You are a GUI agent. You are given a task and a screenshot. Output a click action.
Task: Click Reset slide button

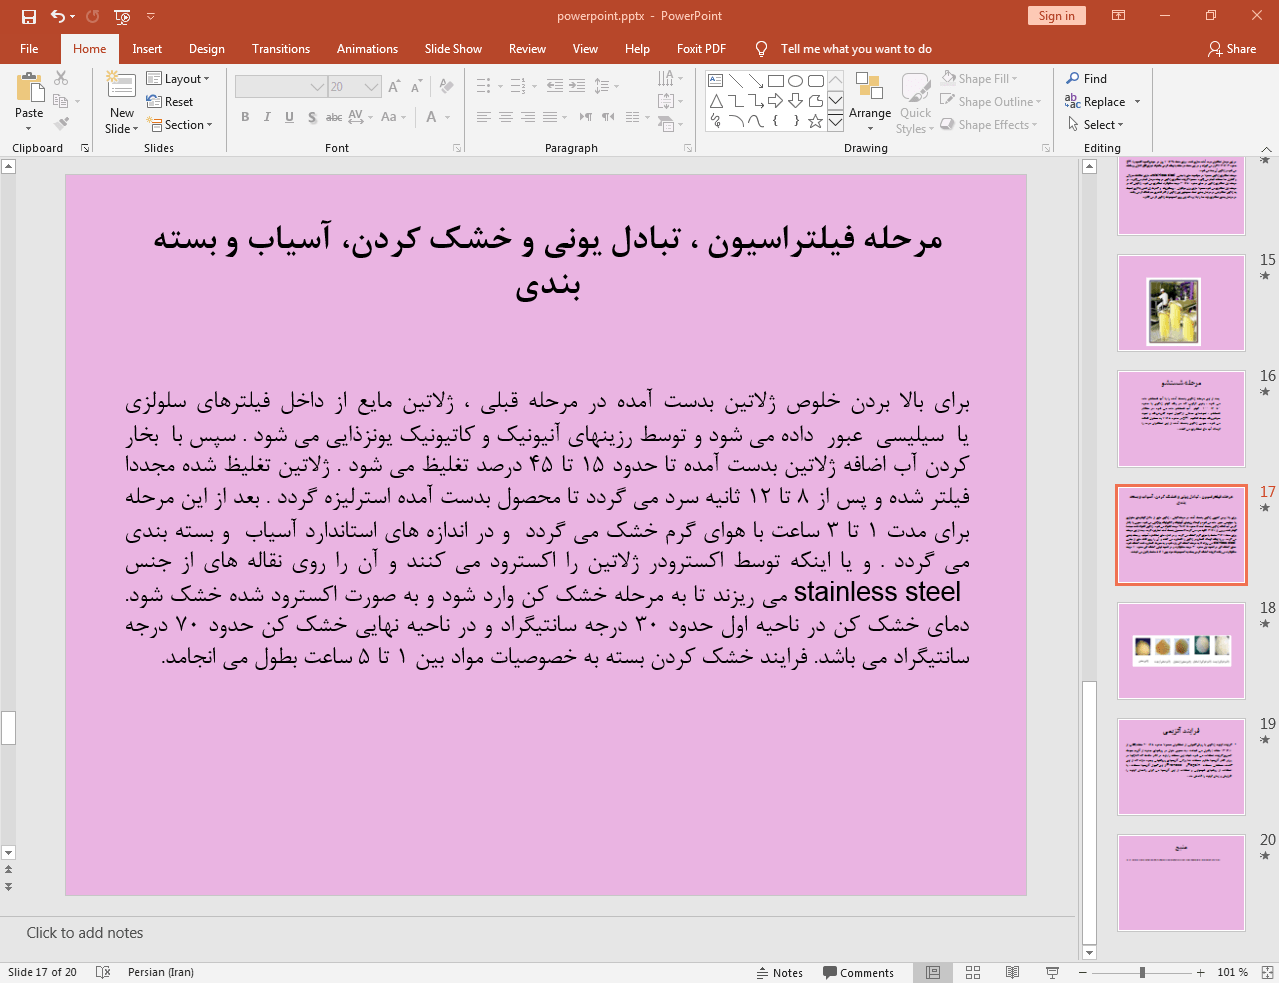coord(170,102)
